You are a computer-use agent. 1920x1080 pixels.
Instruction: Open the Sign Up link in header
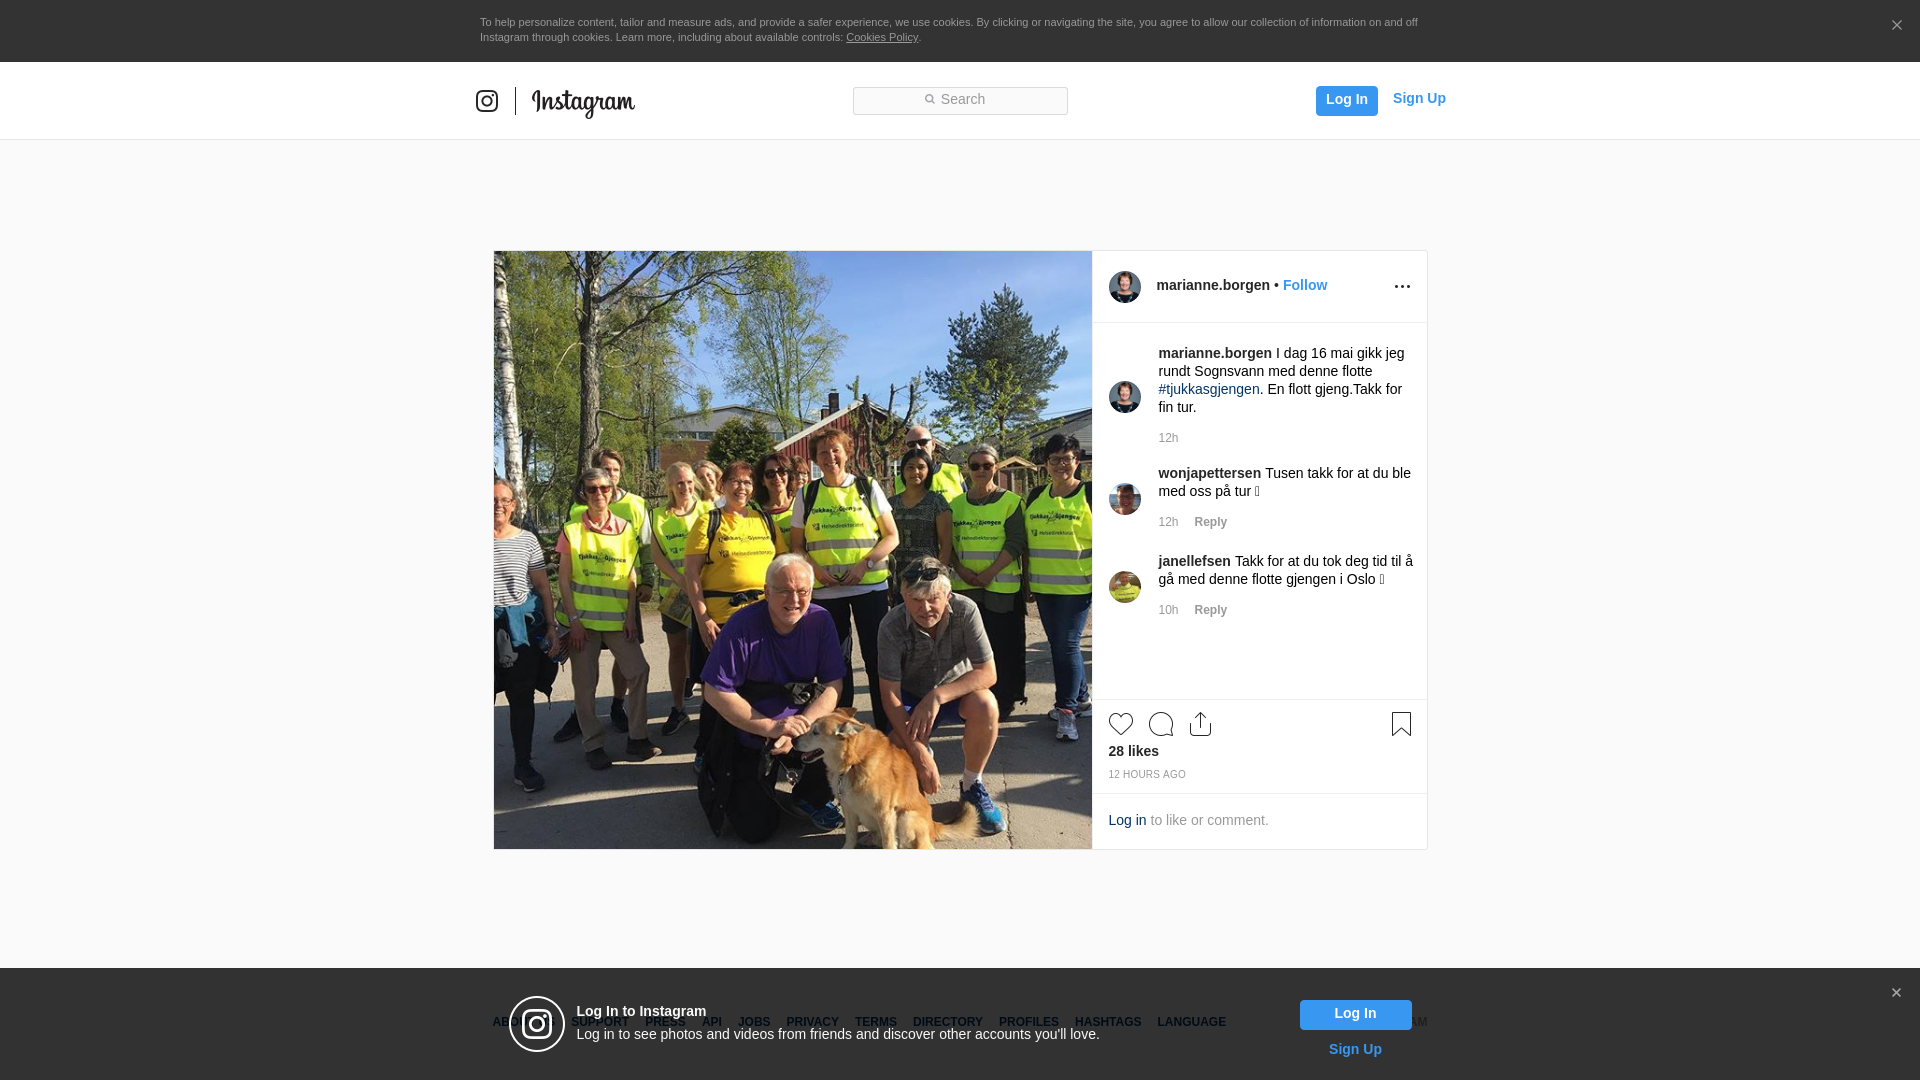[1418, 98]
